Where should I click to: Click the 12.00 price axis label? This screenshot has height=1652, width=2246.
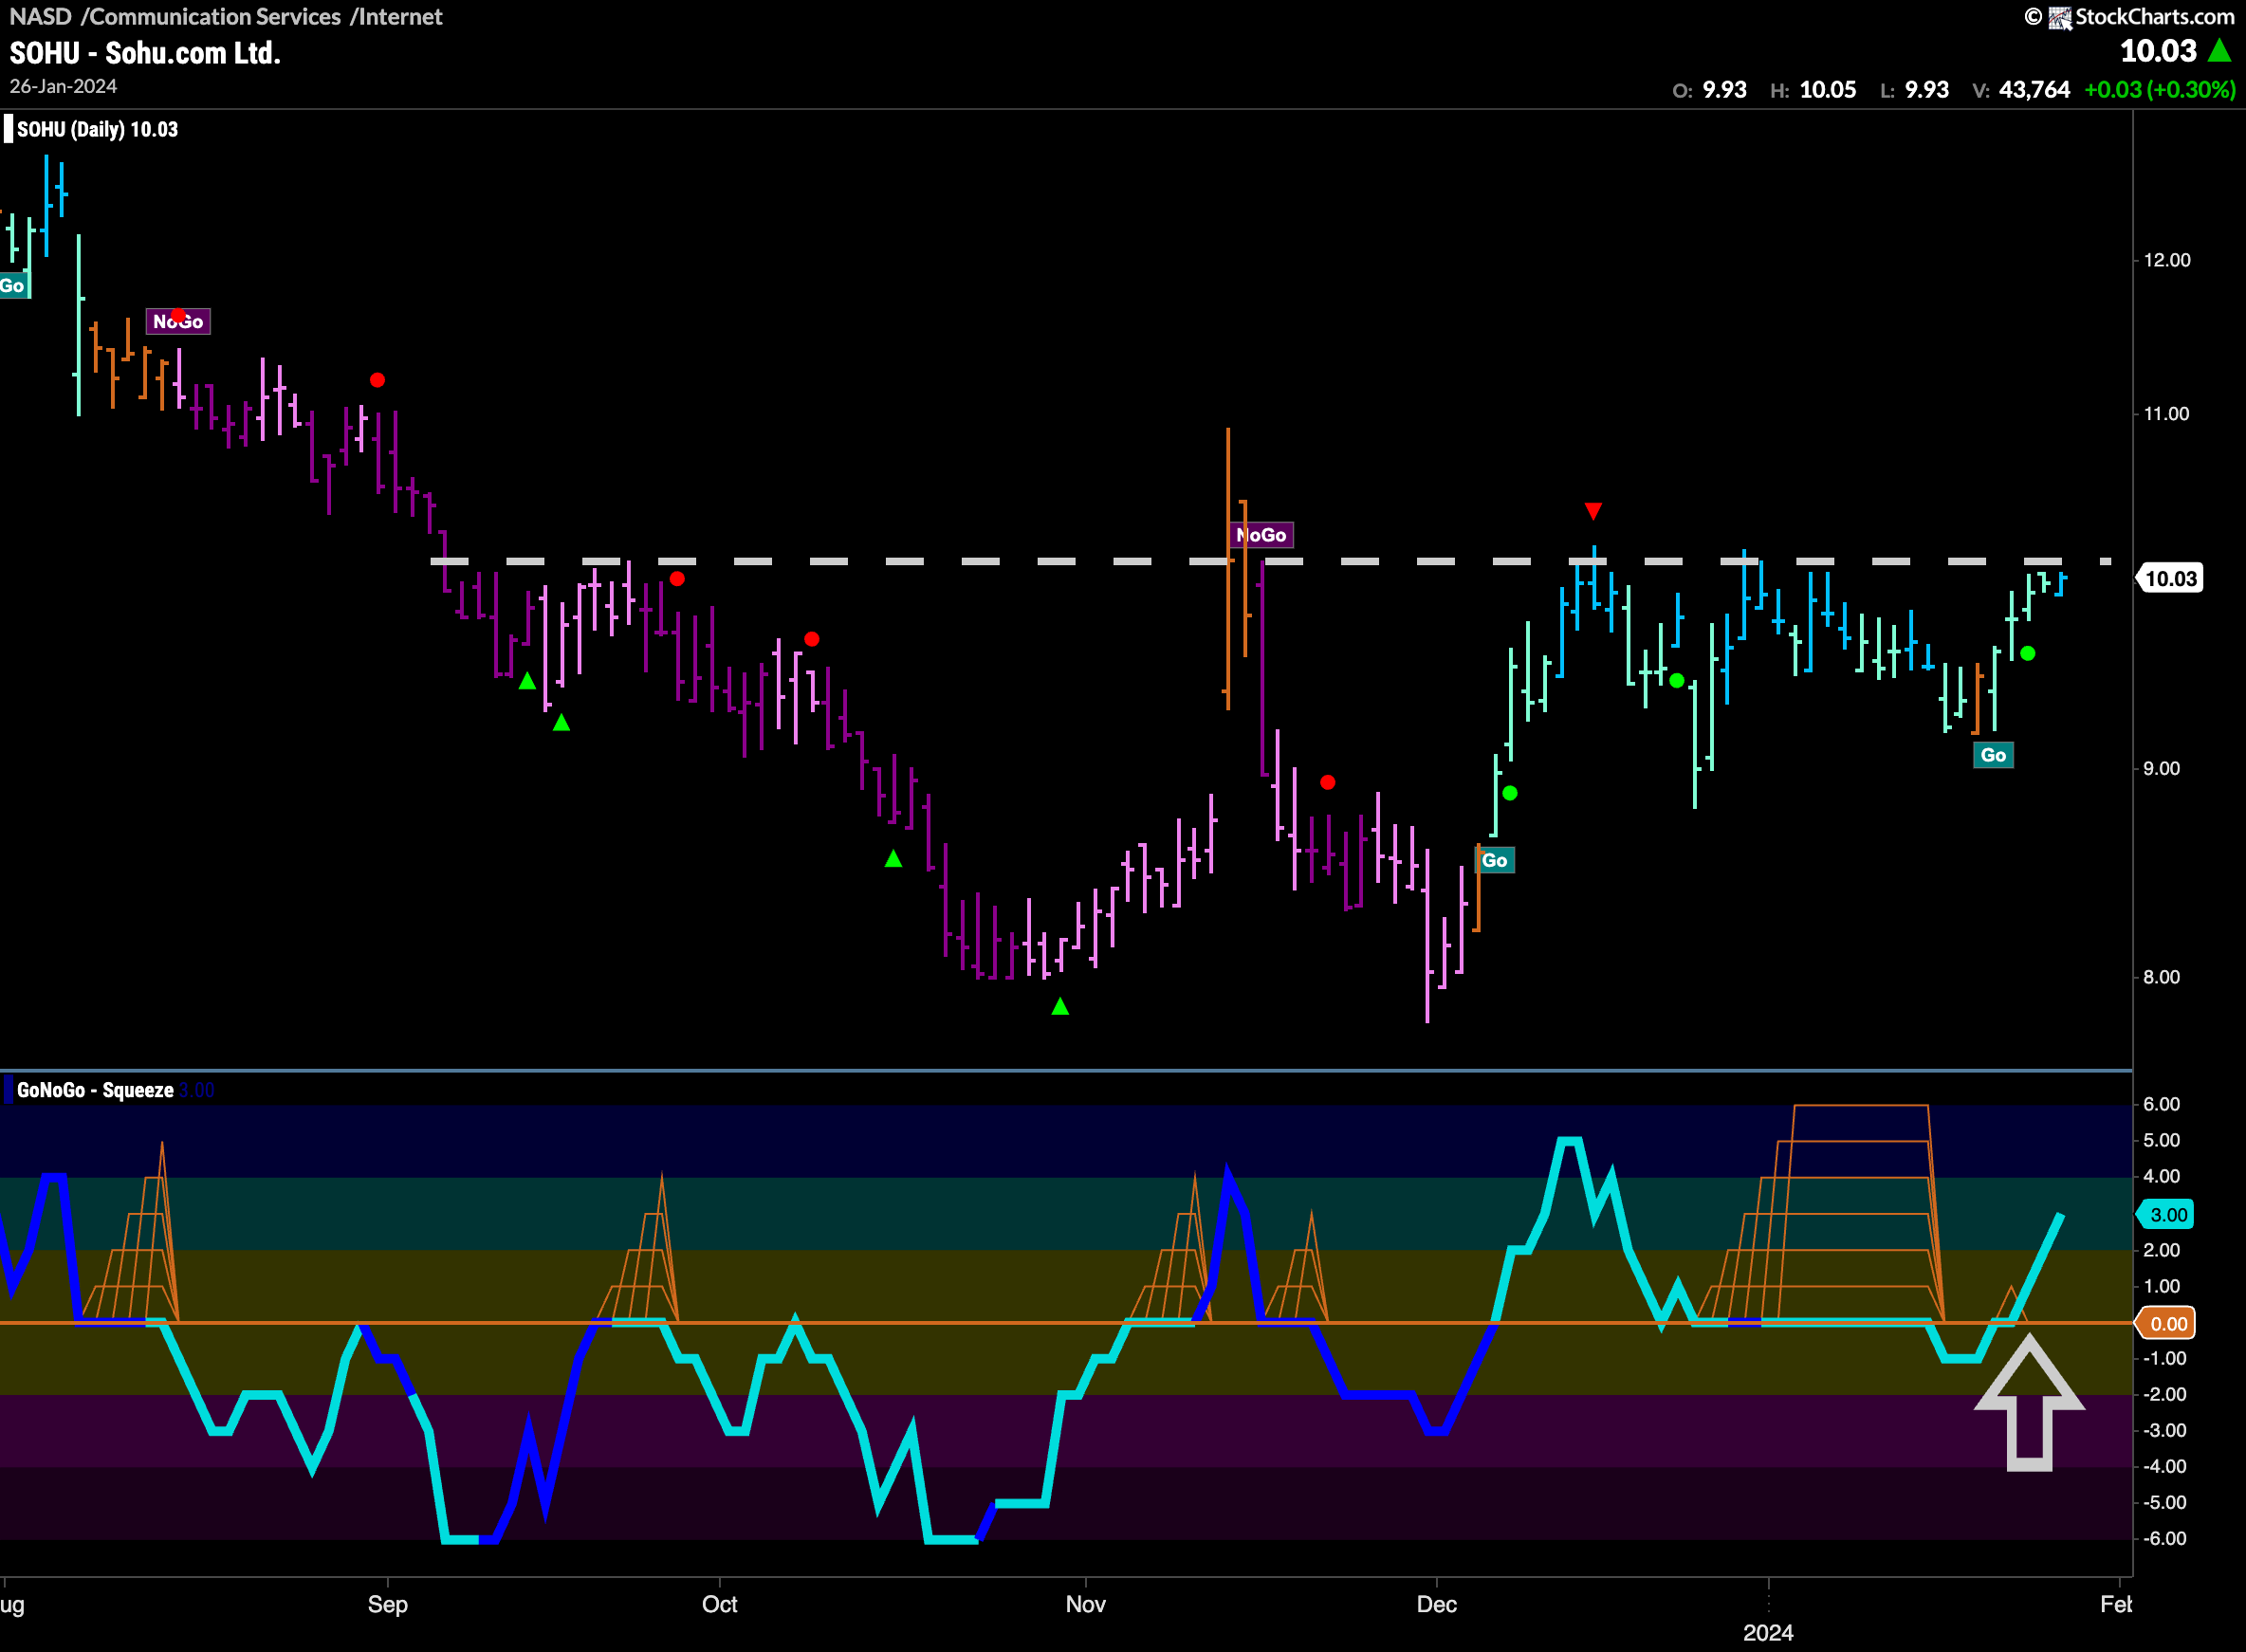pyautogui.click(x=2166, y=260)
